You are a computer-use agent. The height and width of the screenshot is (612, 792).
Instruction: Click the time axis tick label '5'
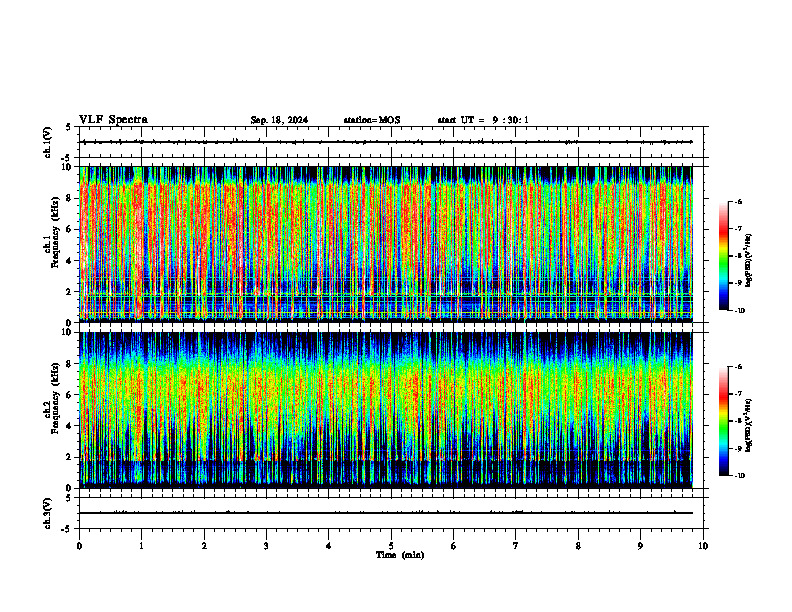(x=391, y=546)
